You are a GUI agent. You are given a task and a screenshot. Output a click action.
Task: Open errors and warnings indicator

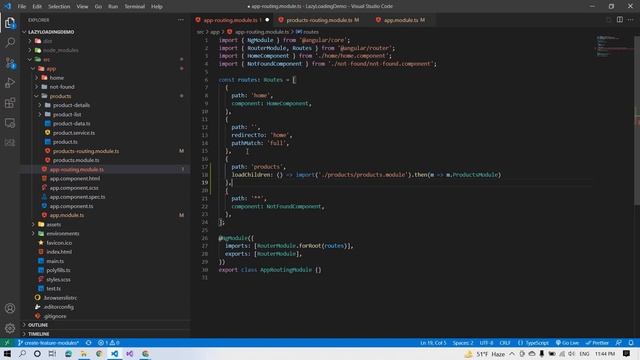pos(109,343)
